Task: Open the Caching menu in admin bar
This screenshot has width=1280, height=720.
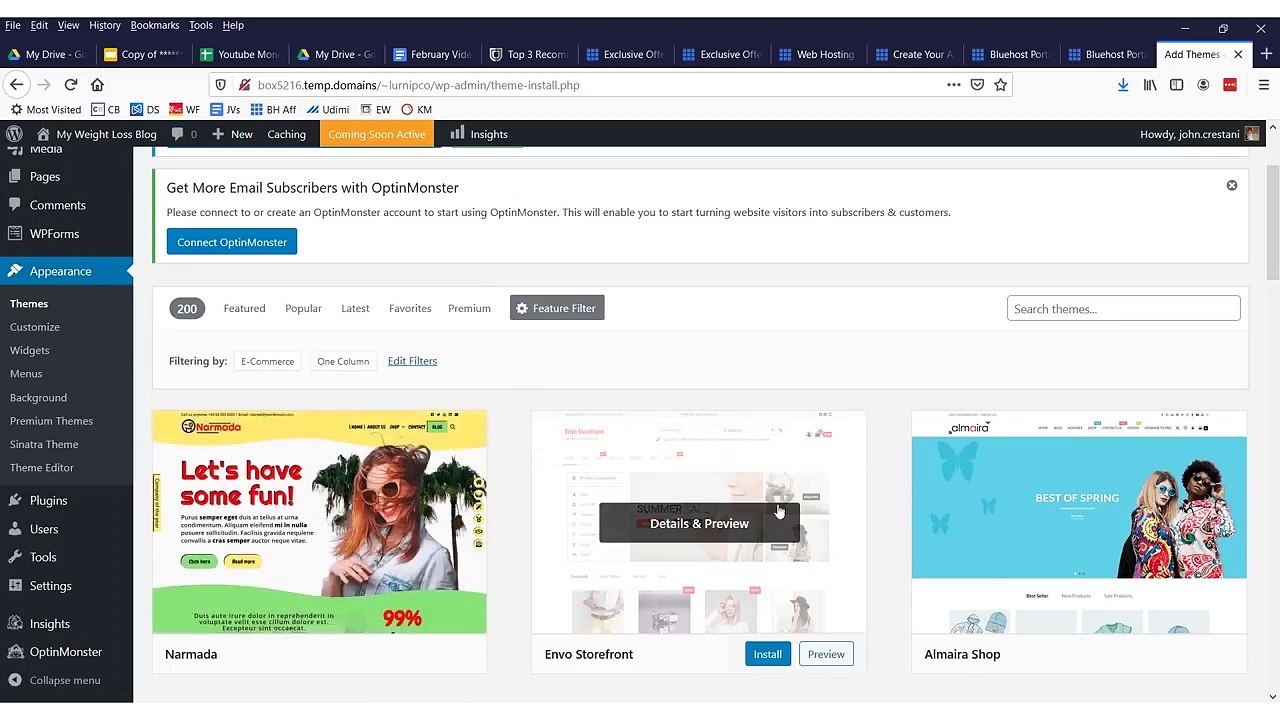Action: point(286,134)
